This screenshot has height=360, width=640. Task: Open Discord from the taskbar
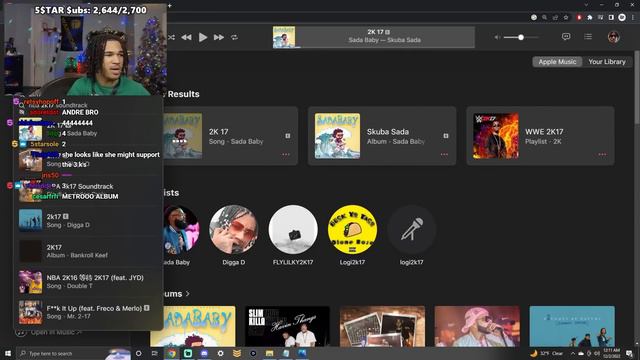[204, 353]
